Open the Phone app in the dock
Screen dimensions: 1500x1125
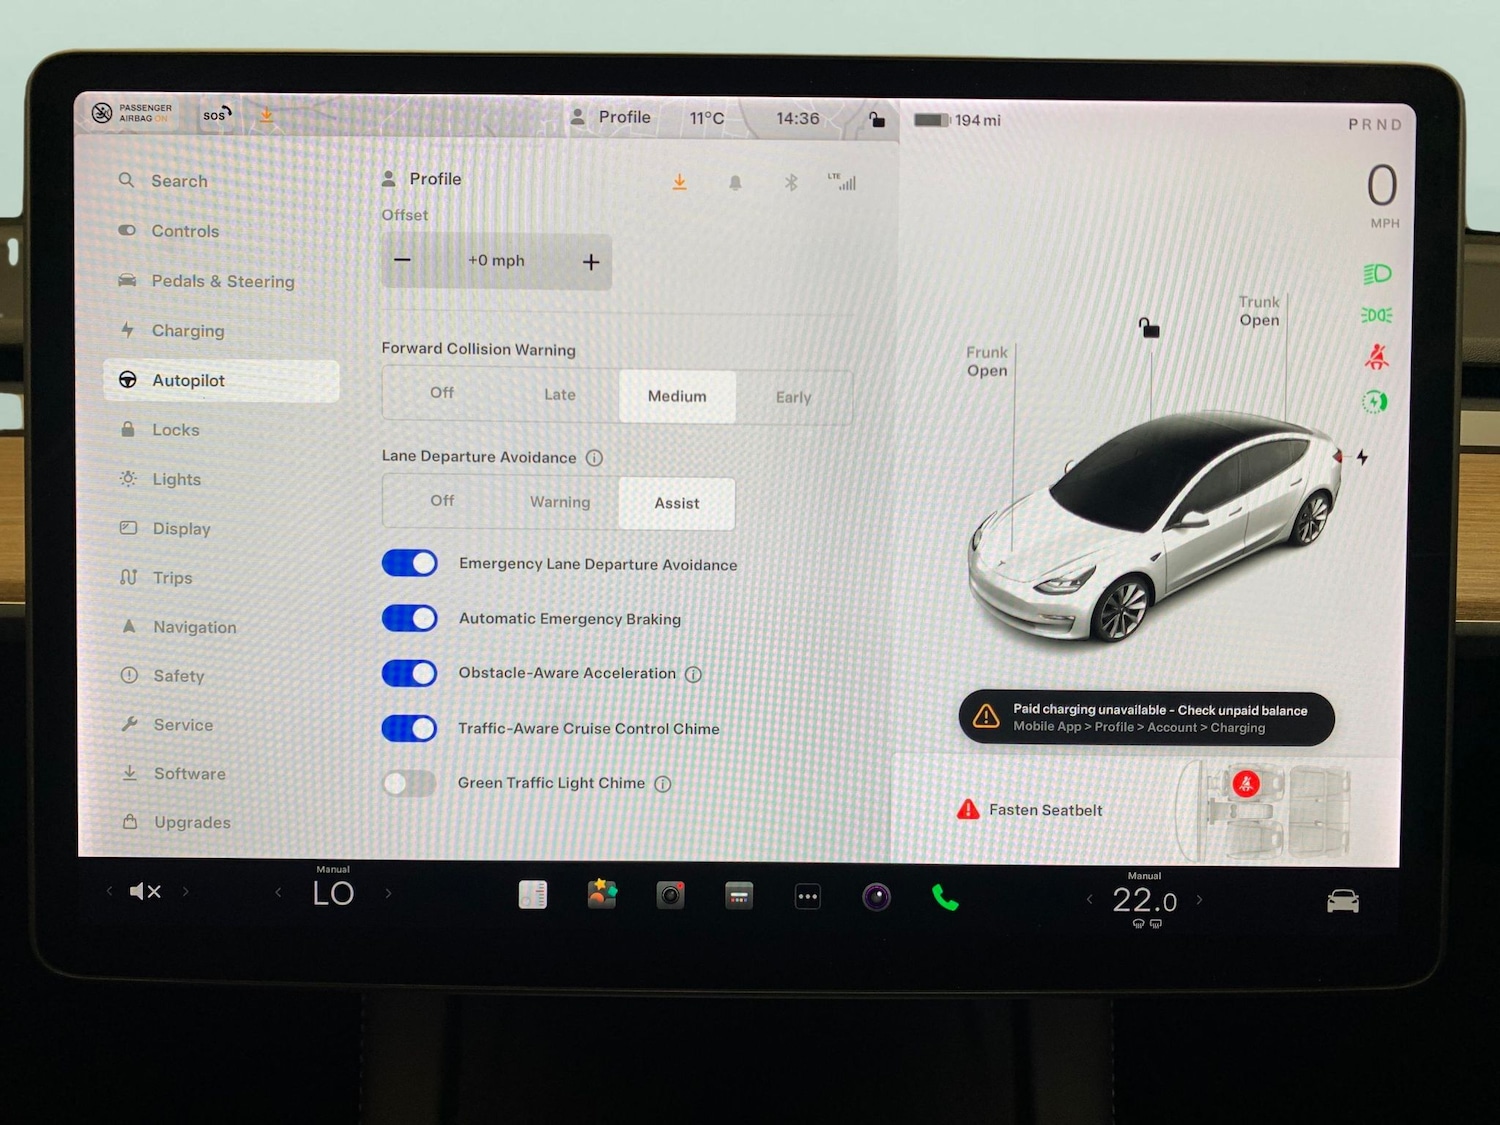click(944, 898)
